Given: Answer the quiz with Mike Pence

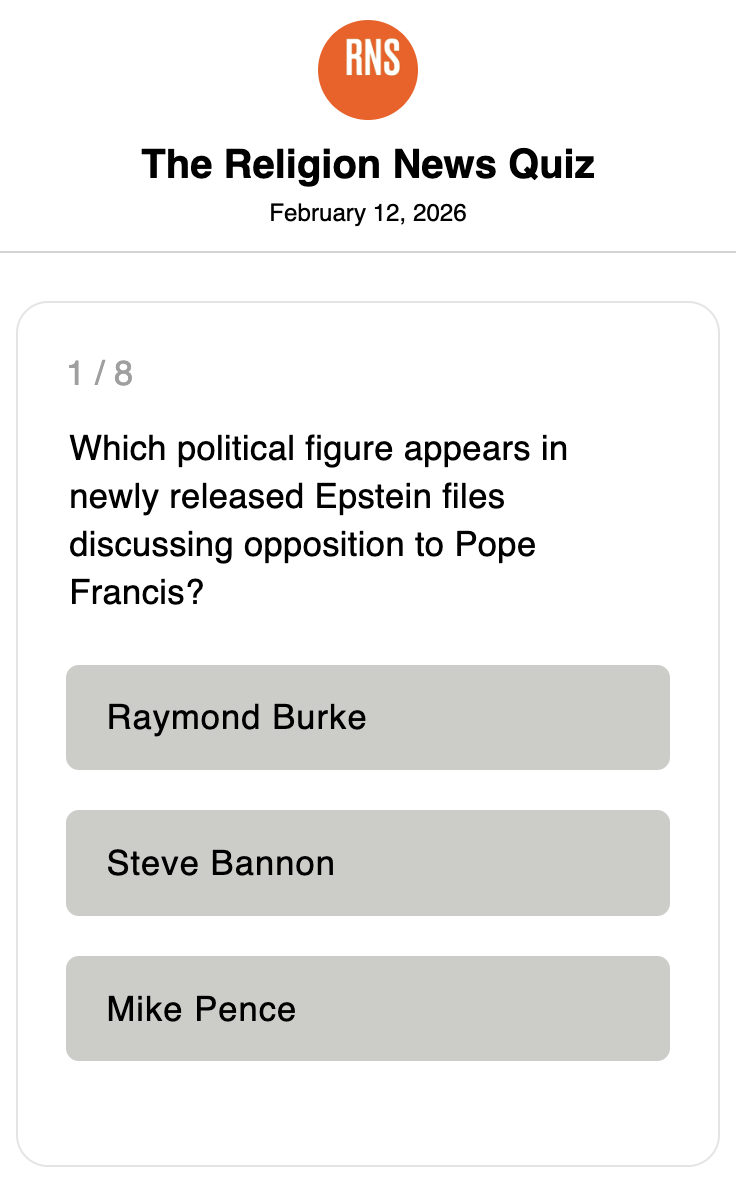Looking at the screenshot, I should pyautogui.click(x=368, y=1008).
